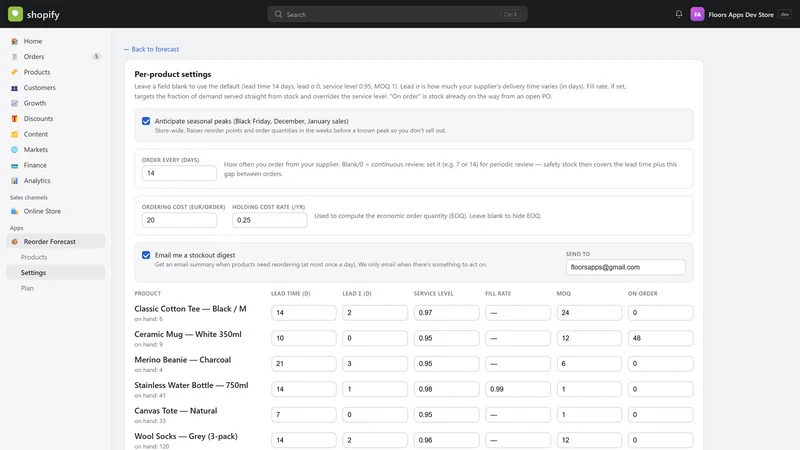Screen dimensions: 800x450
Task: Click MOQ field for Wool Socks
Action: point(589,440)
